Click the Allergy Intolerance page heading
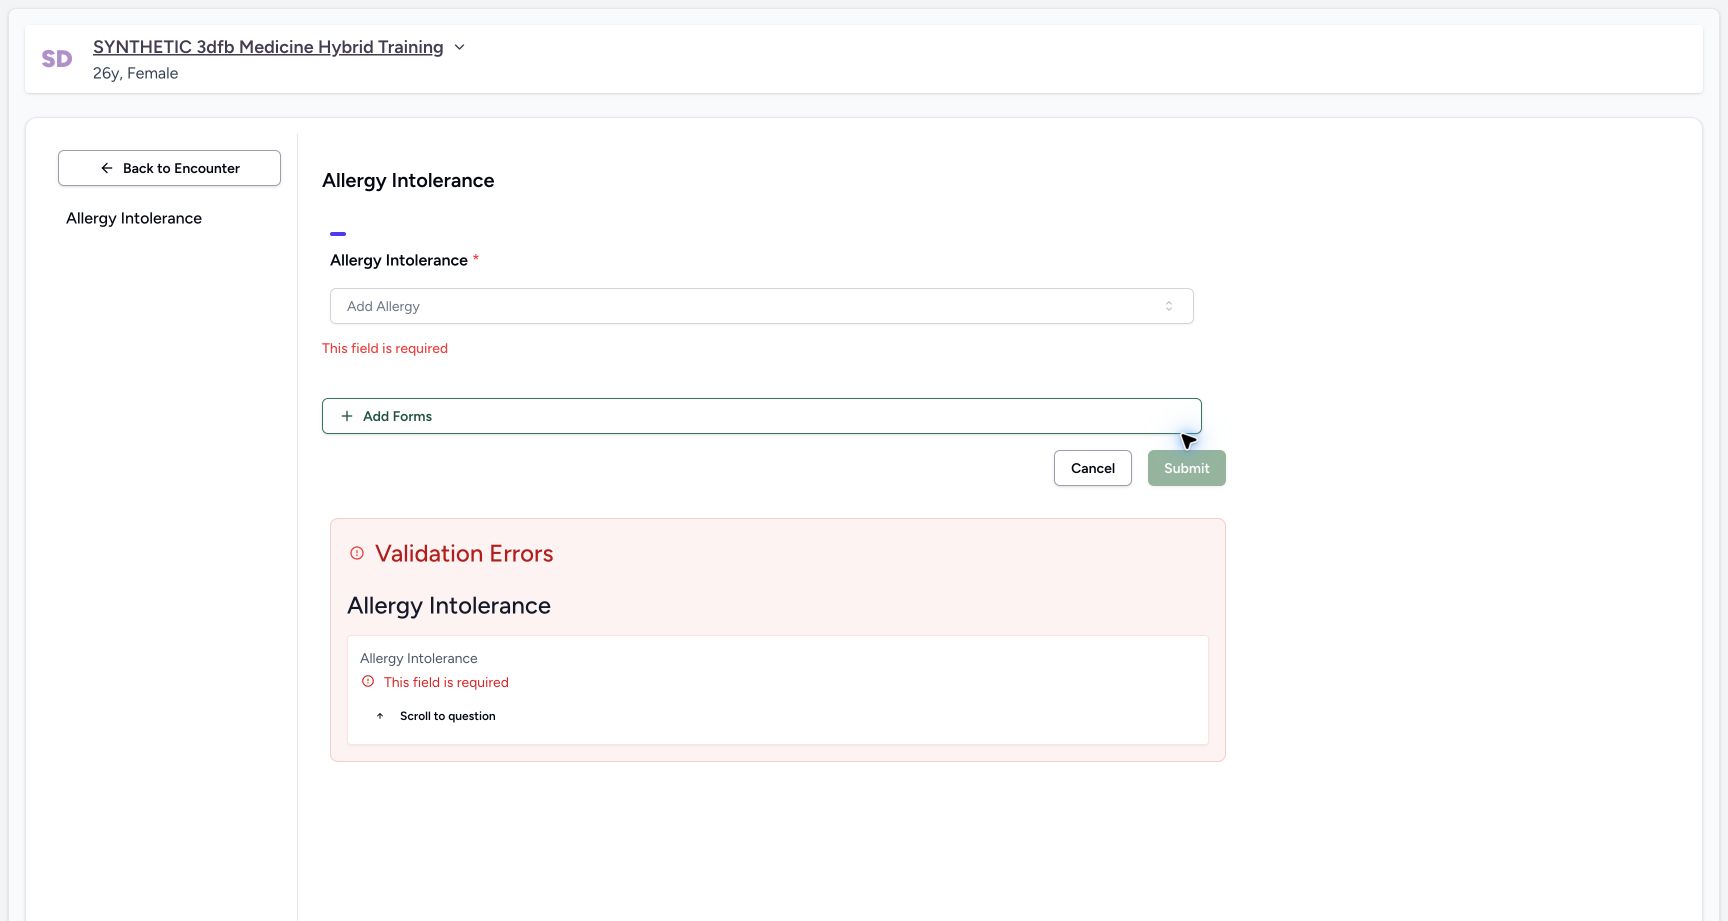 coord(408,181)
